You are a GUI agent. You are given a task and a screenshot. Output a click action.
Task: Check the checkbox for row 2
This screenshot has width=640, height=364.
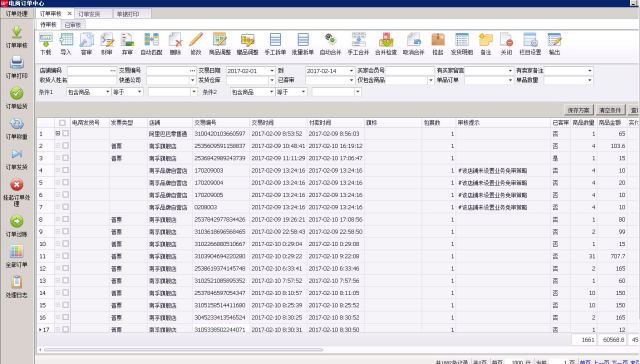pos(65,146)
